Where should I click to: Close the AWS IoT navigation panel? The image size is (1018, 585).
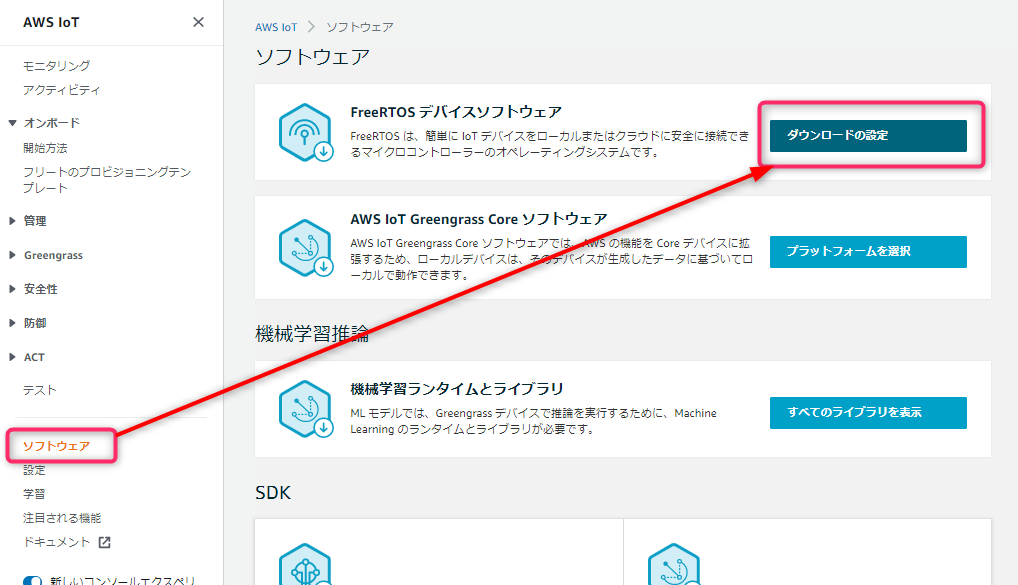tap(198, 22)
